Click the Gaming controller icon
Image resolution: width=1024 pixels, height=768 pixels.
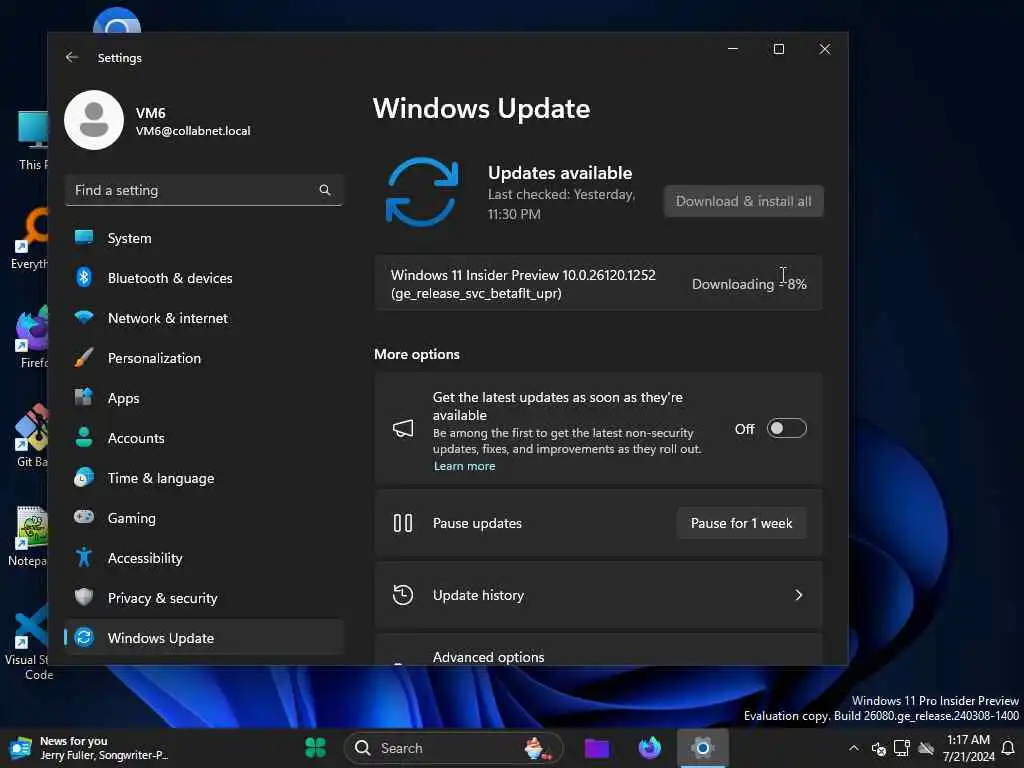pos(84,517)
